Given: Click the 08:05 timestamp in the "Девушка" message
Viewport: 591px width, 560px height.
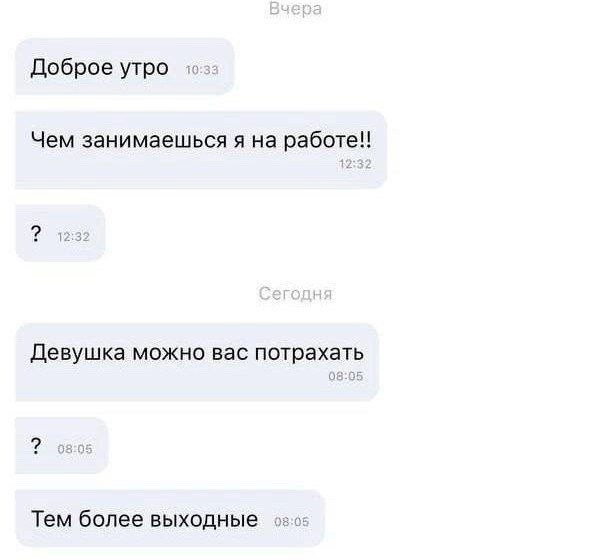Looking at the screenshot, I should [346, 376].
